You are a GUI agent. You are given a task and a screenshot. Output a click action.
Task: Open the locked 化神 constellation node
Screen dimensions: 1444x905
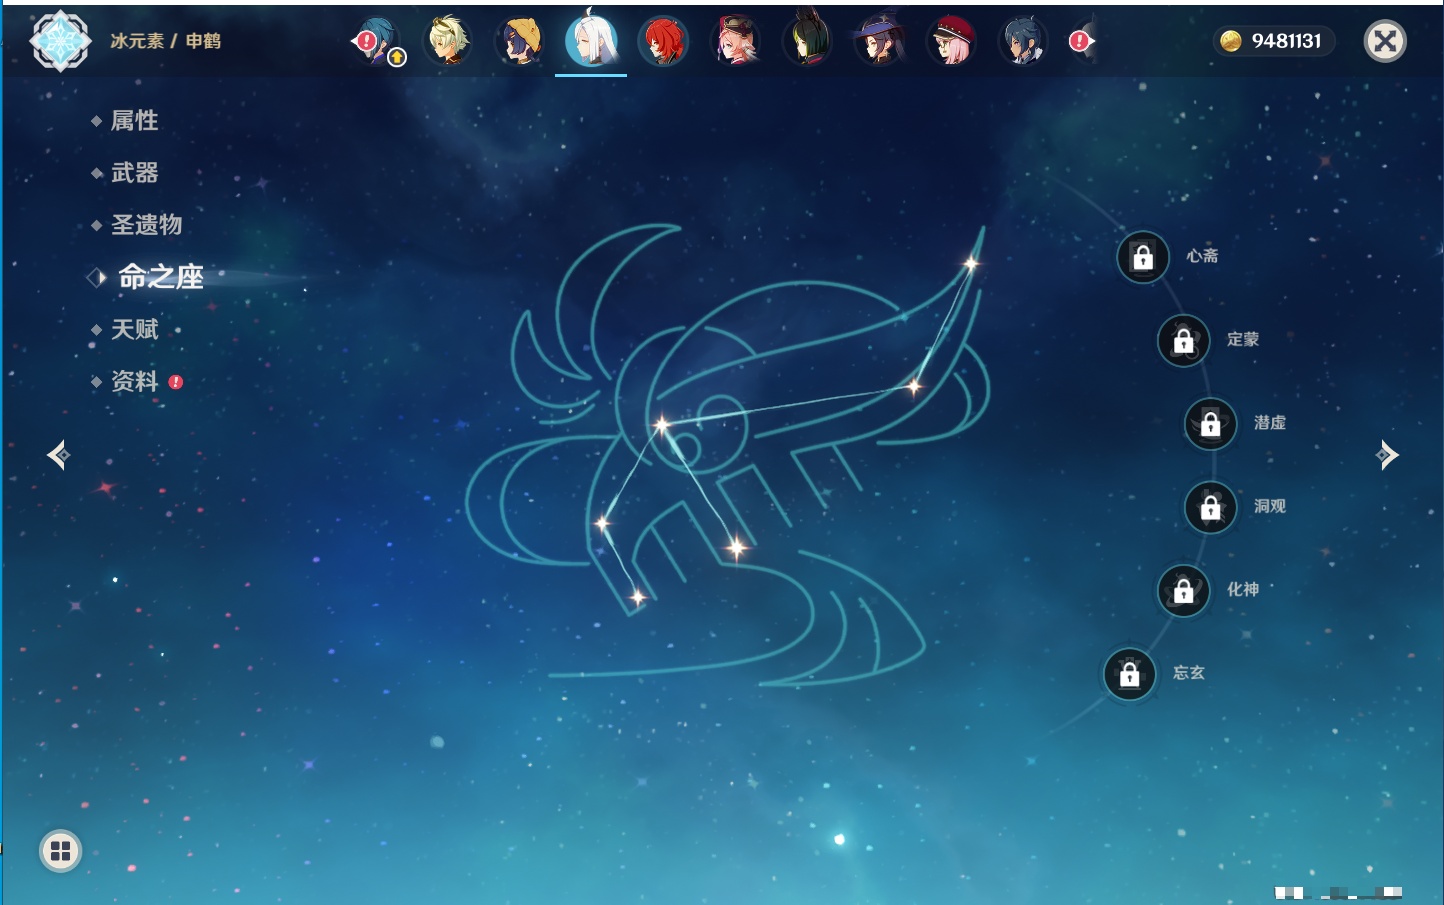click(1184, 591)
